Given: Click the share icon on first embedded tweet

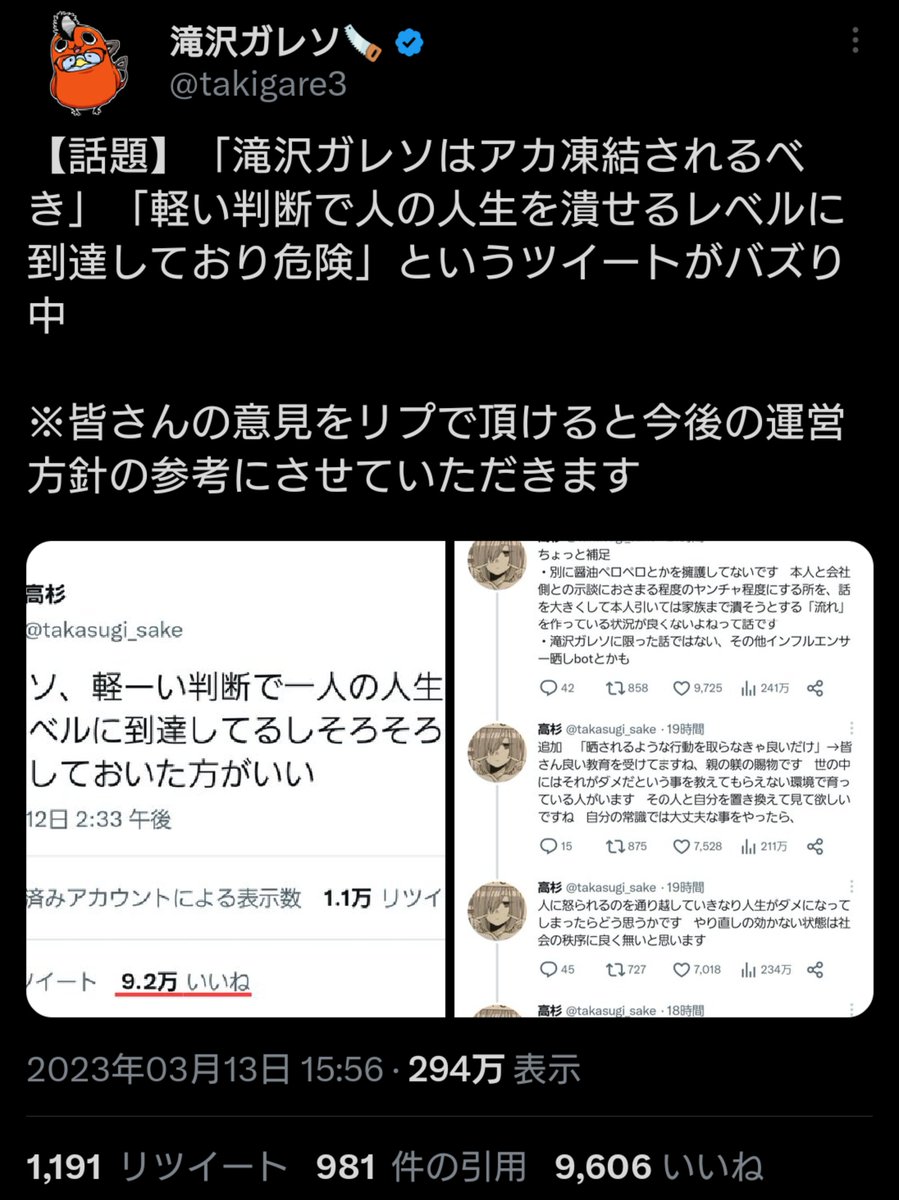Looking at the screenshot, I should coord(815,688).
